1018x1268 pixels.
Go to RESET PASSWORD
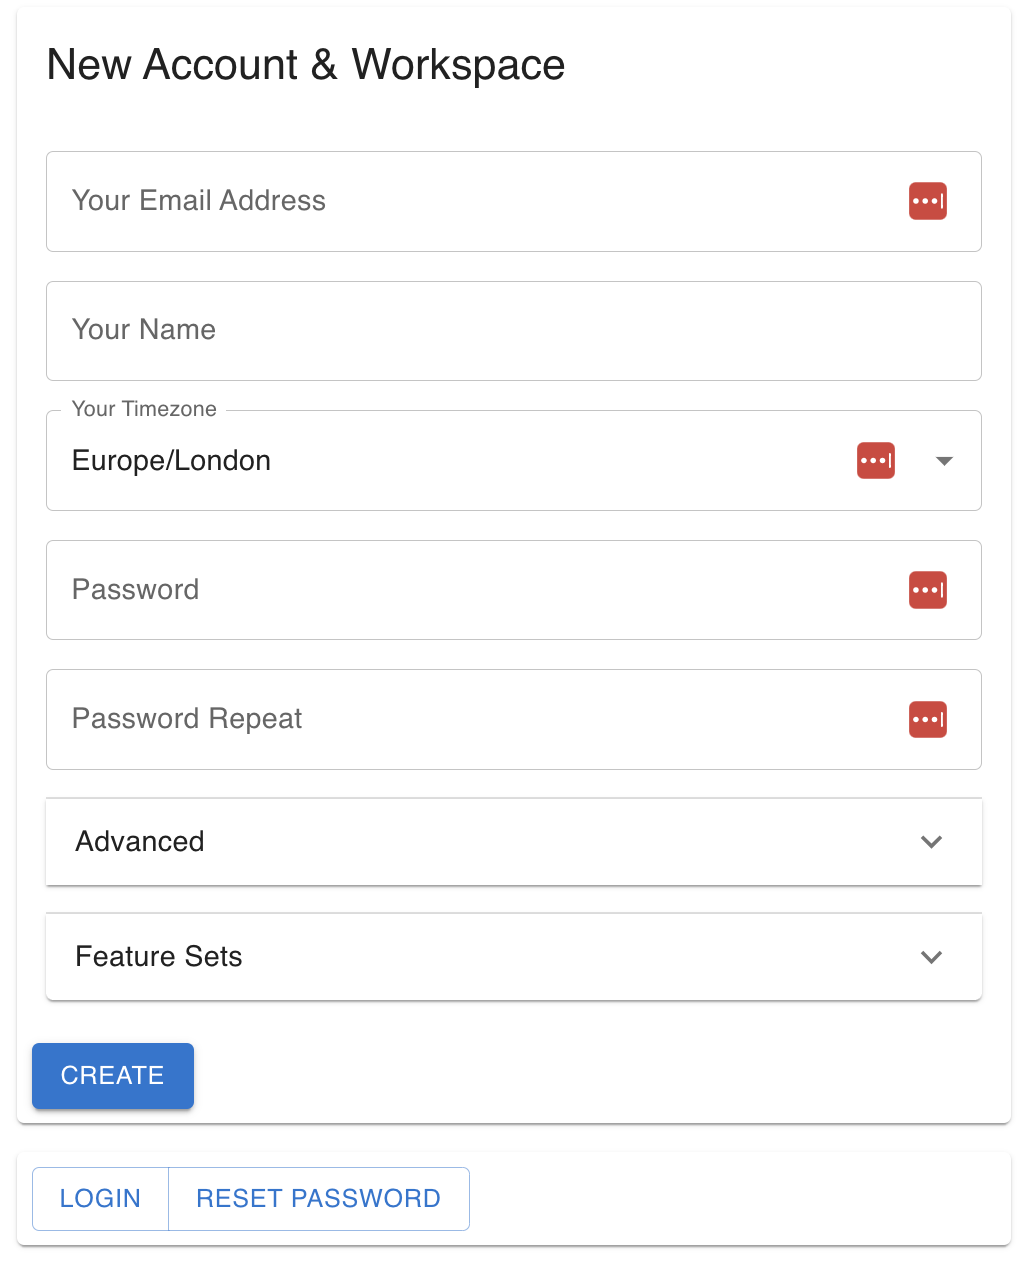[318, 1199]
